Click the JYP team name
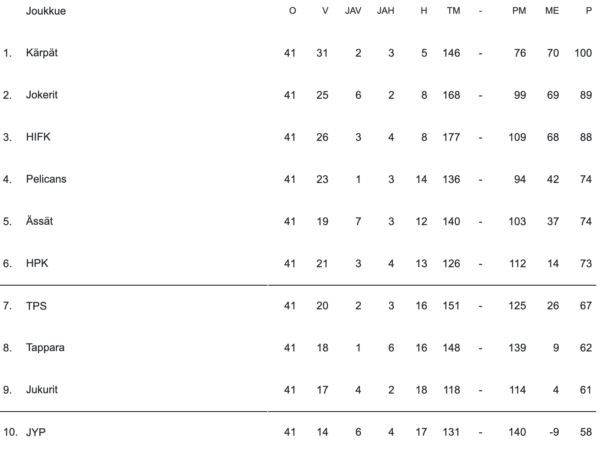This screenshot has width=600, height=451. click(x=36, y=432)
